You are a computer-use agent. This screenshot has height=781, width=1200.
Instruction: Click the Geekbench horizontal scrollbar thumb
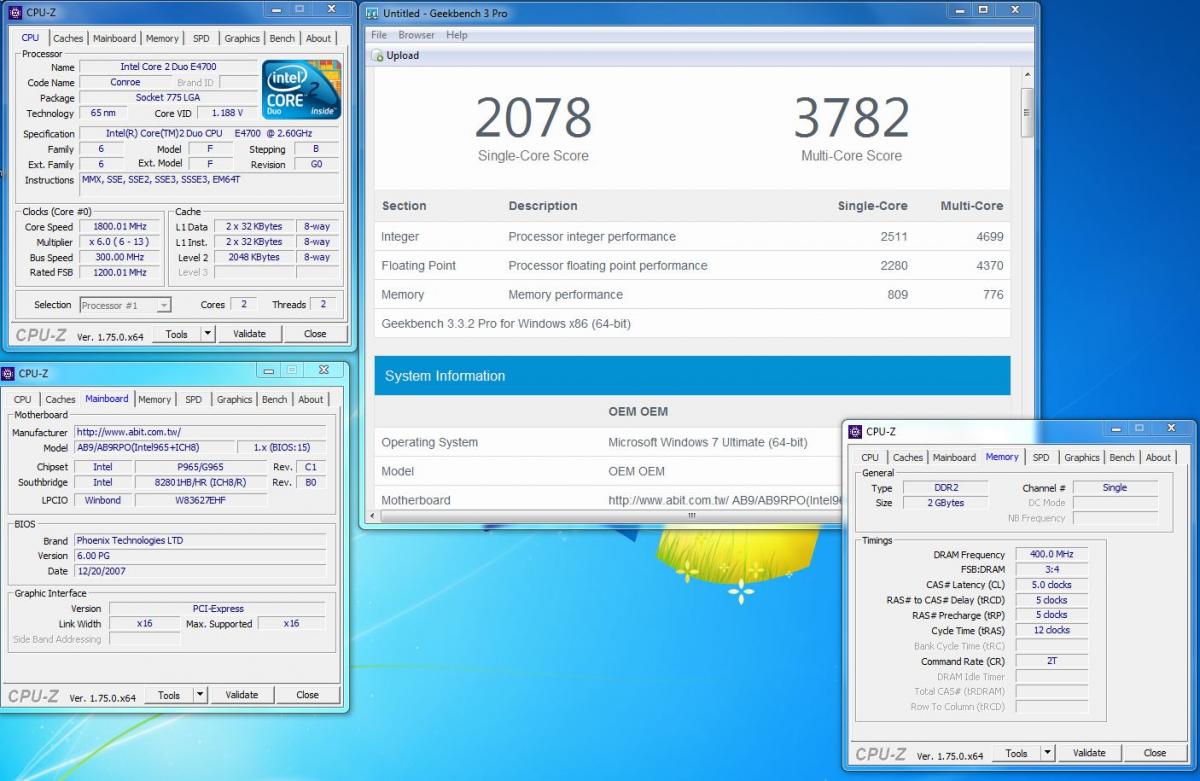[690, 516]
